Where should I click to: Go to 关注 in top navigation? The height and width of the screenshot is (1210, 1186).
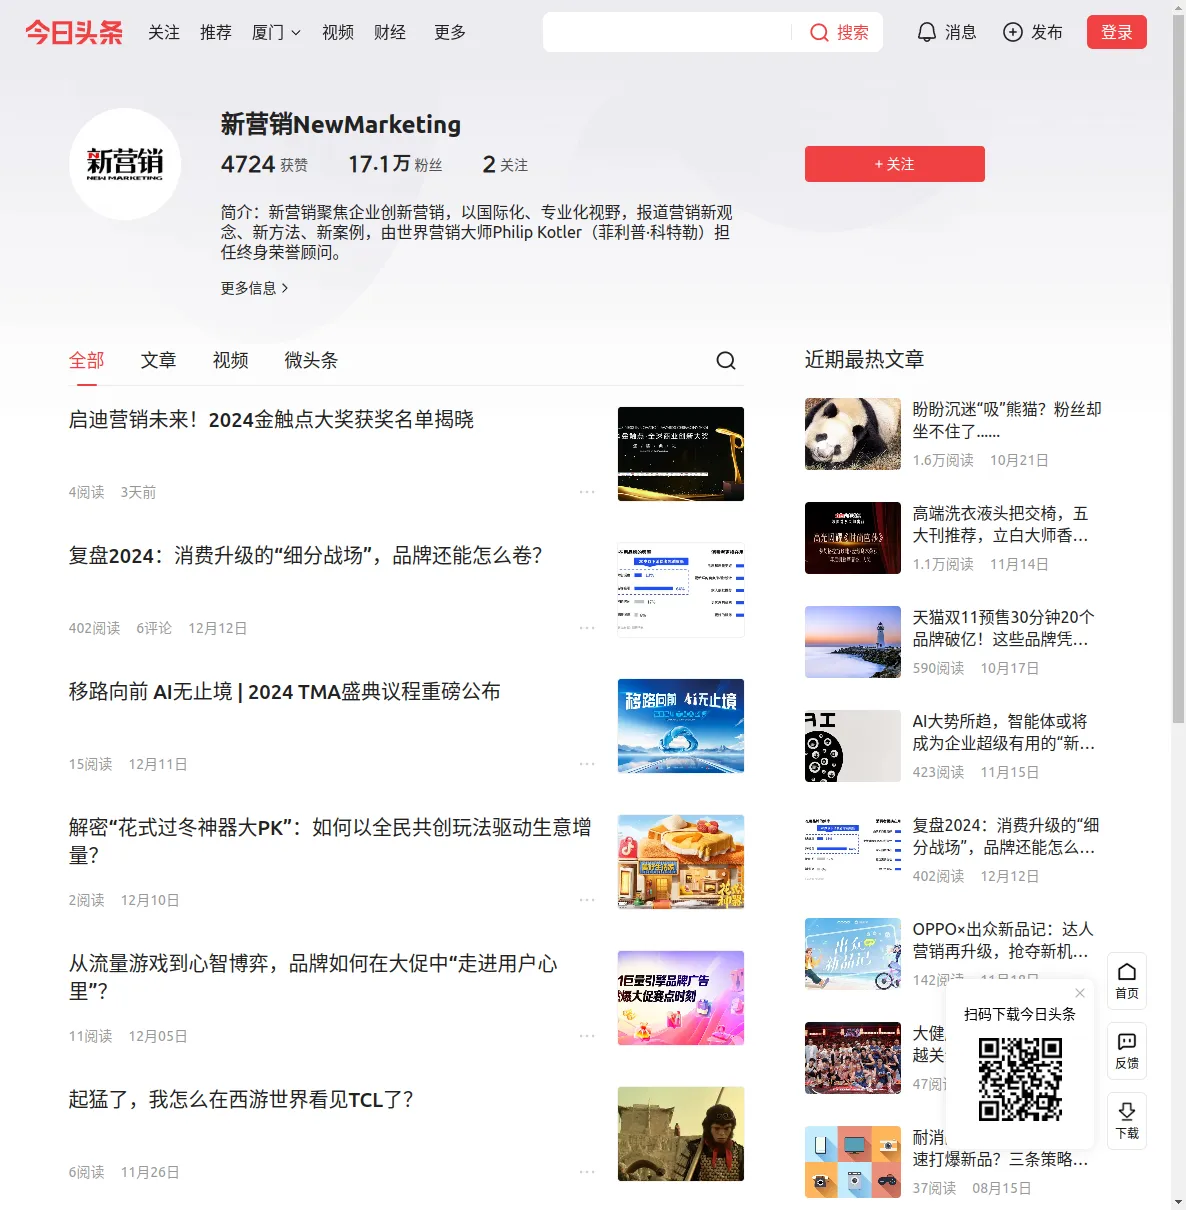pos(164,32)
